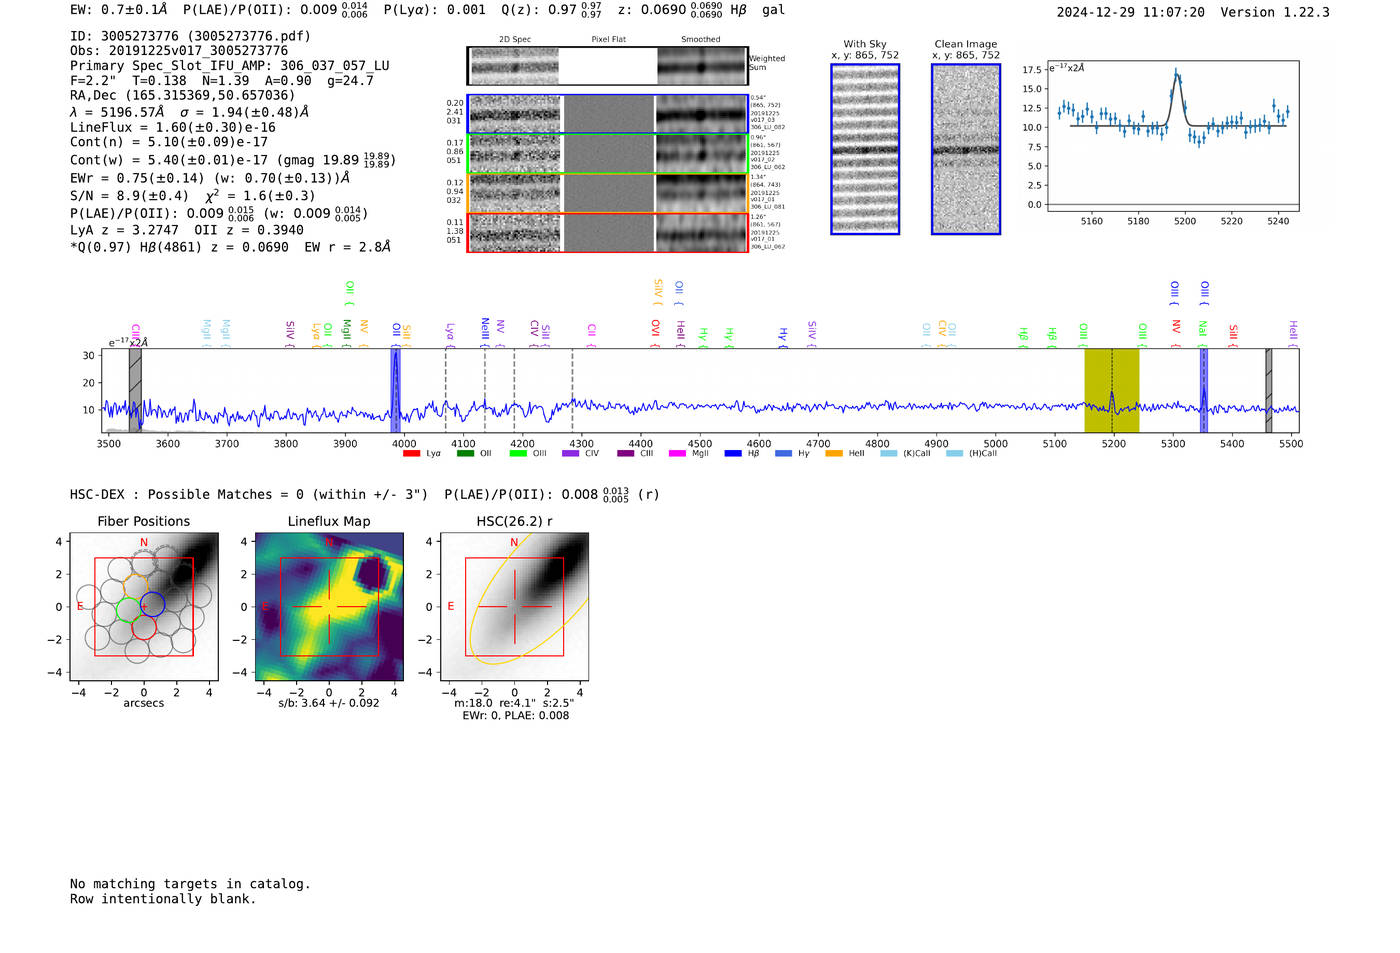The width and height of the screenshot is (1400, 953).
Task: Select the orange-bordered fiber spectrum row
Action: [x=608, y=193]
